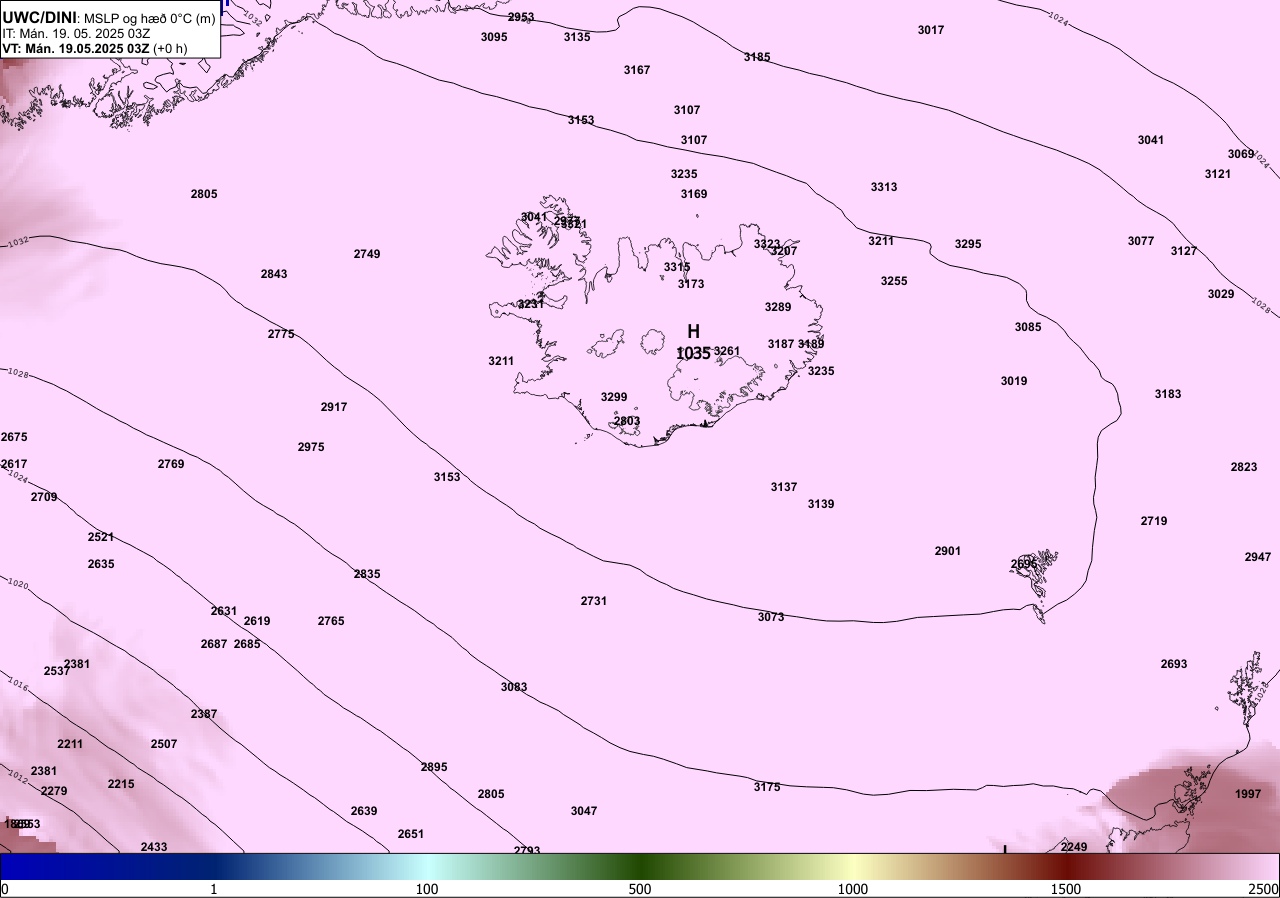Click the 0 label on the color scale
The width and height of the screenshot is (1280, 898).
5,889
